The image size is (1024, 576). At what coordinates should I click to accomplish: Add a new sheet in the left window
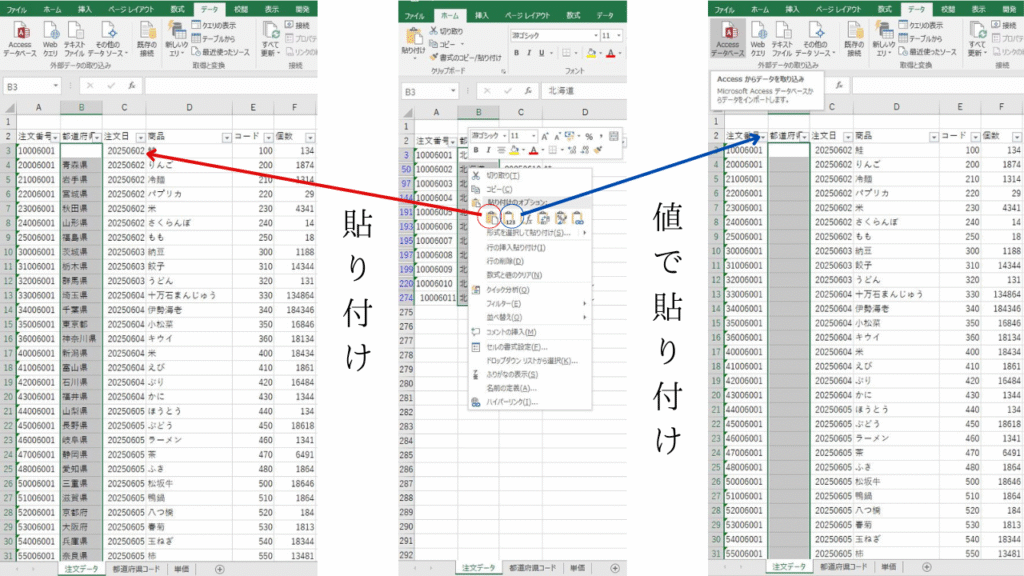[219, 569]
